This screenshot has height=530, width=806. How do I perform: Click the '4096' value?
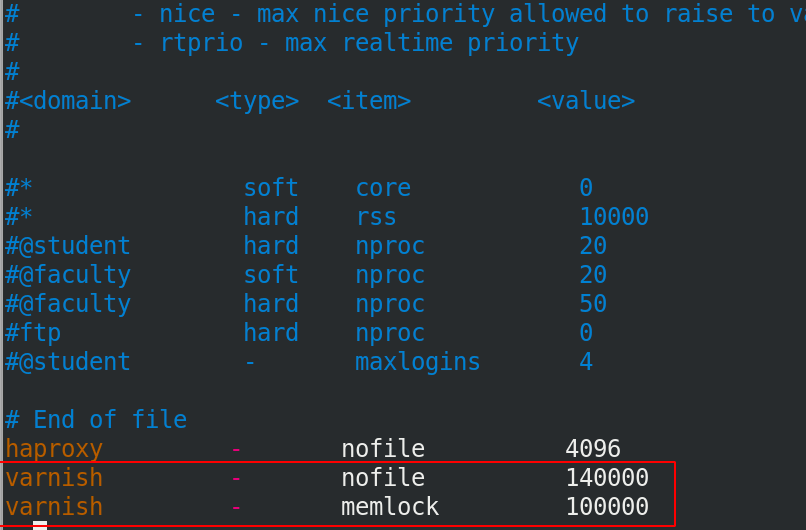[593, 449]
